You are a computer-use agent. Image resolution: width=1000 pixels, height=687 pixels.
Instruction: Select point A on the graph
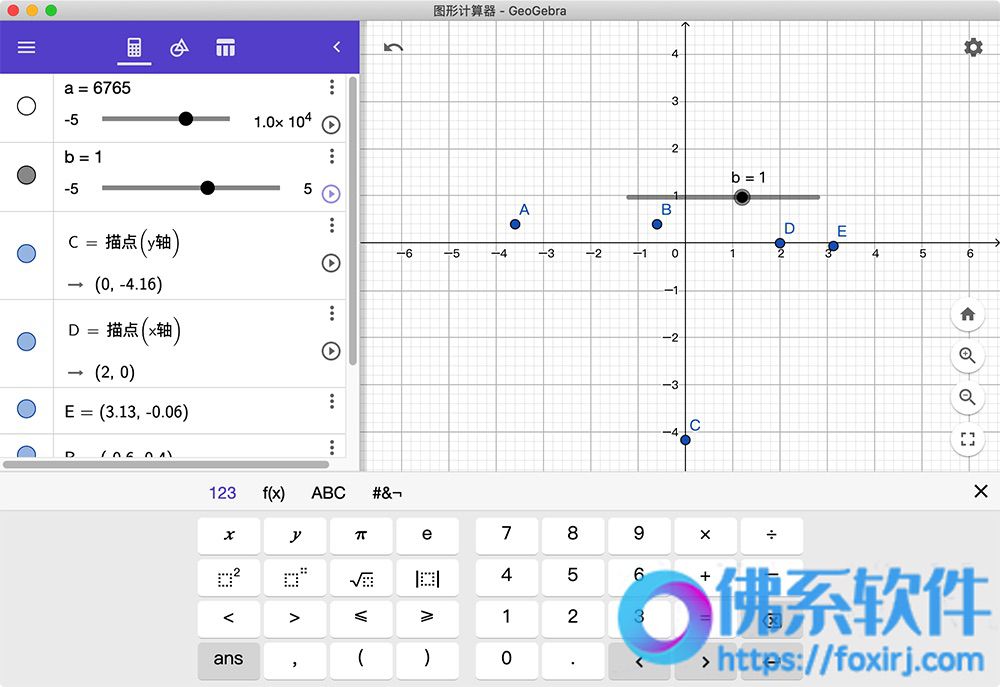(x=515, y=224)
